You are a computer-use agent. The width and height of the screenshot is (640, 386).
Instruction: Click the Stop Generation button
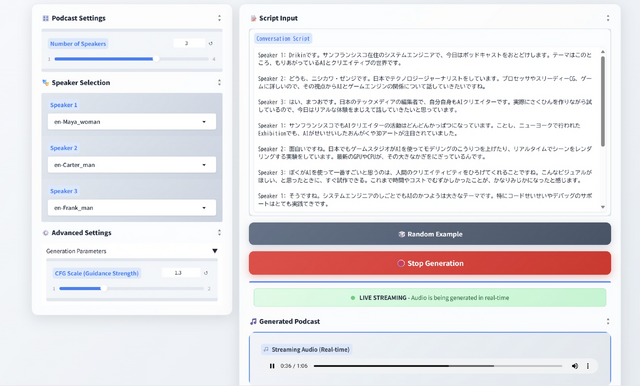[x=430, y=263]
